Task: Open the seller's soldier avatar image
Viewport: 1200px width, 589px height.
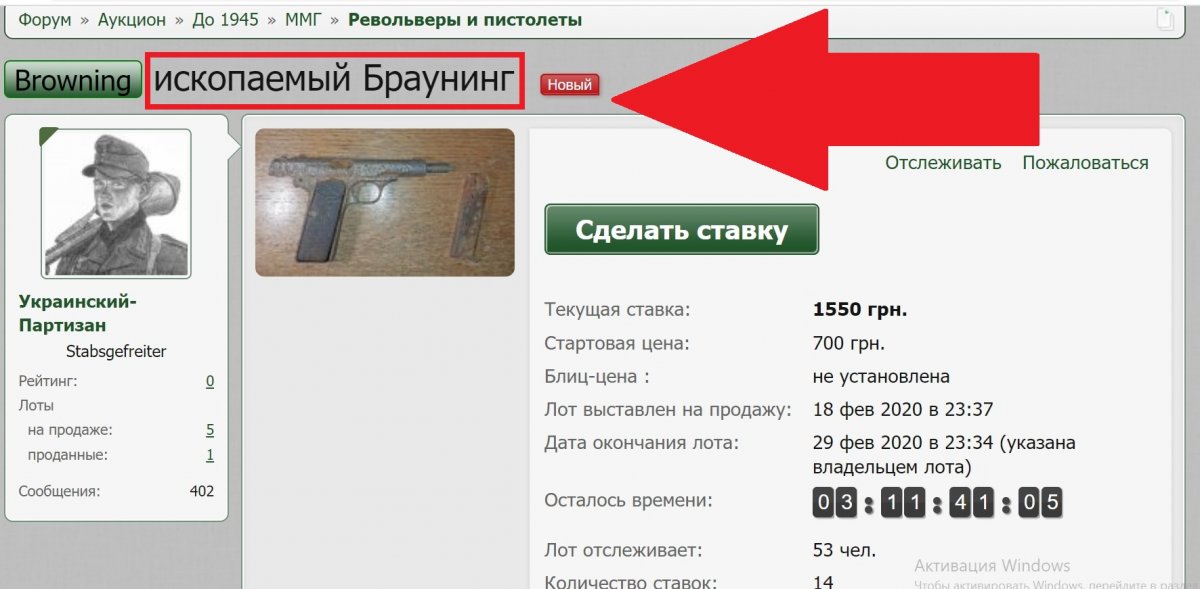Action: click(116, 203)
